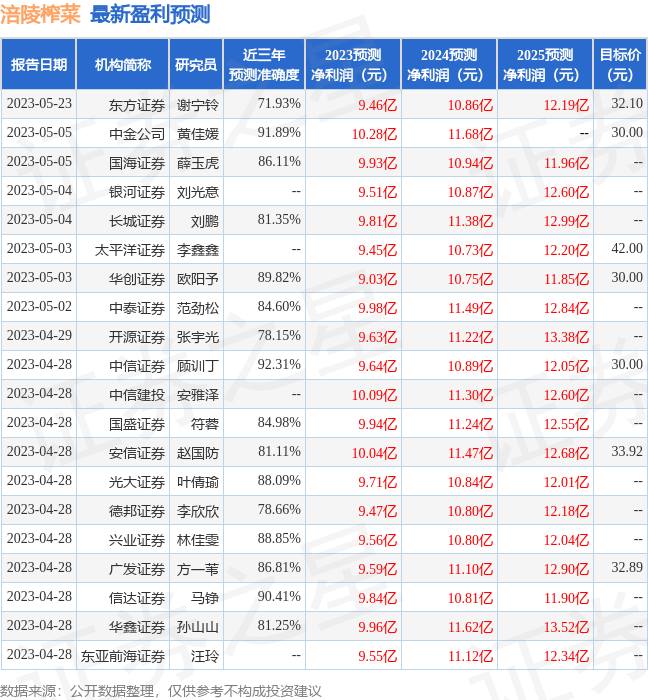Image resolution: width=648 pixels, height=700 pixels.
Task: Click the 研究员 column header
Action: pos(196,64)
